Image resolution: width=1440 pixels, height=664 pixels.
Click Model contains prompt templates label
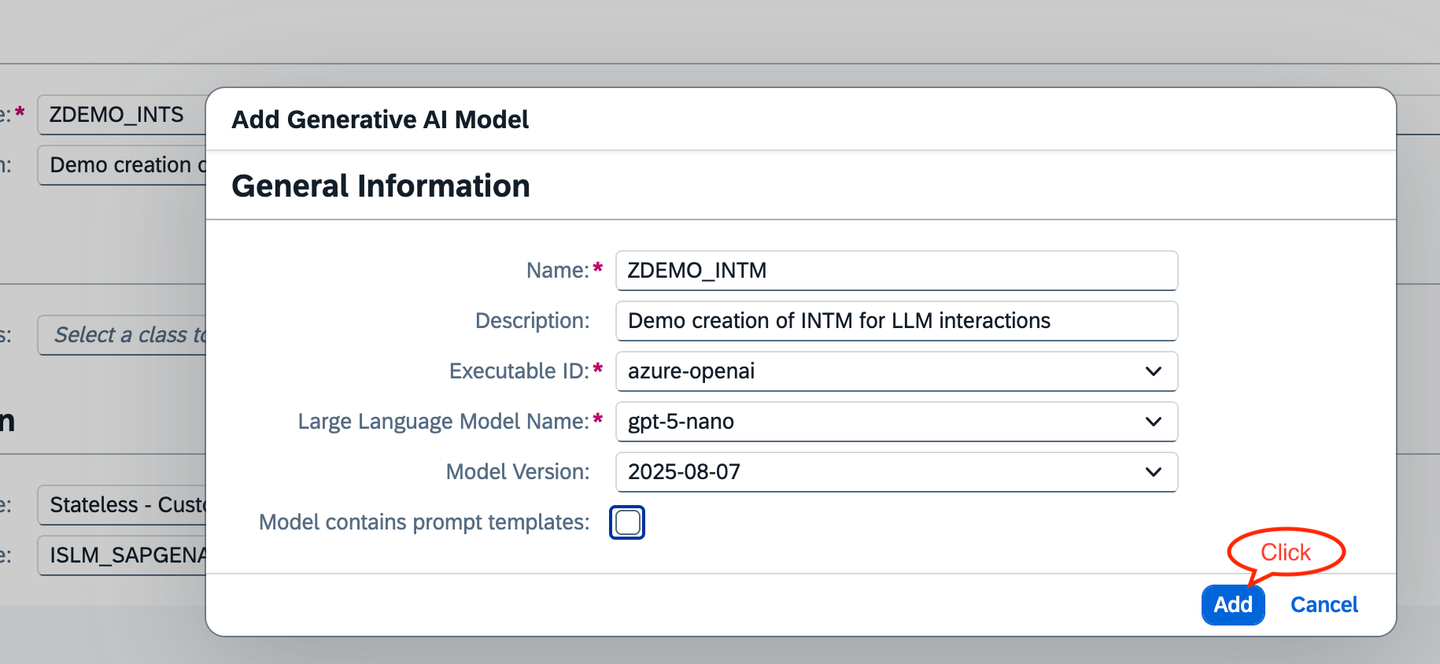(424, 522)
